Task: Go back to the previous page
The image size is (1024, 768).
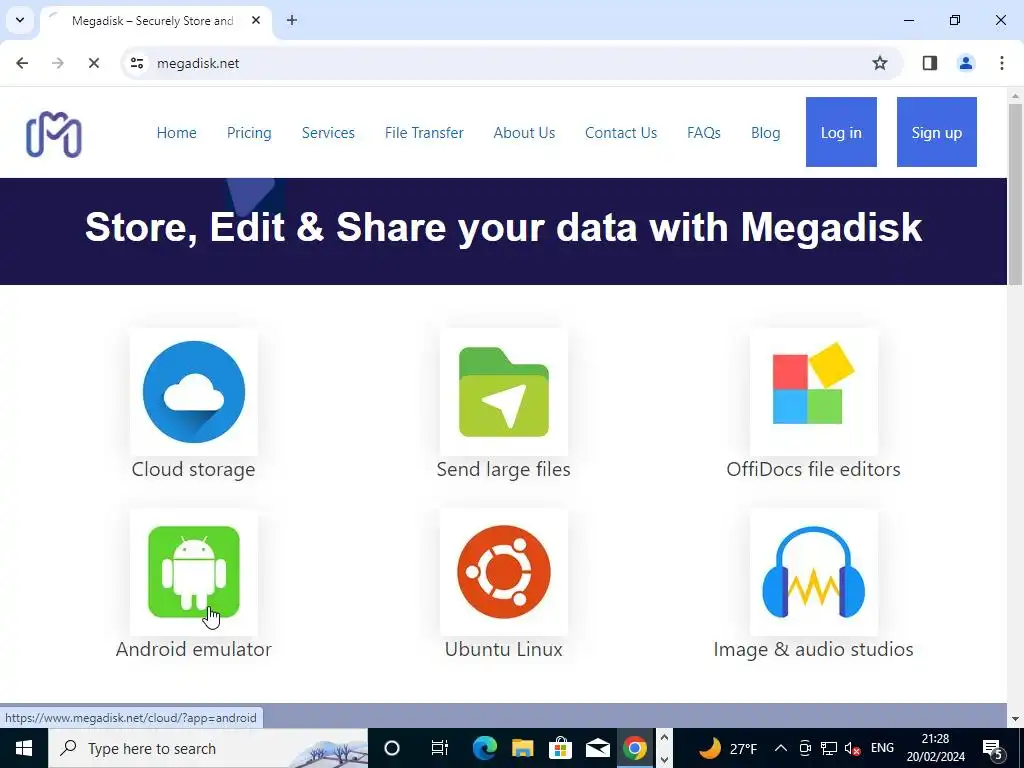Action: [22, 63]
